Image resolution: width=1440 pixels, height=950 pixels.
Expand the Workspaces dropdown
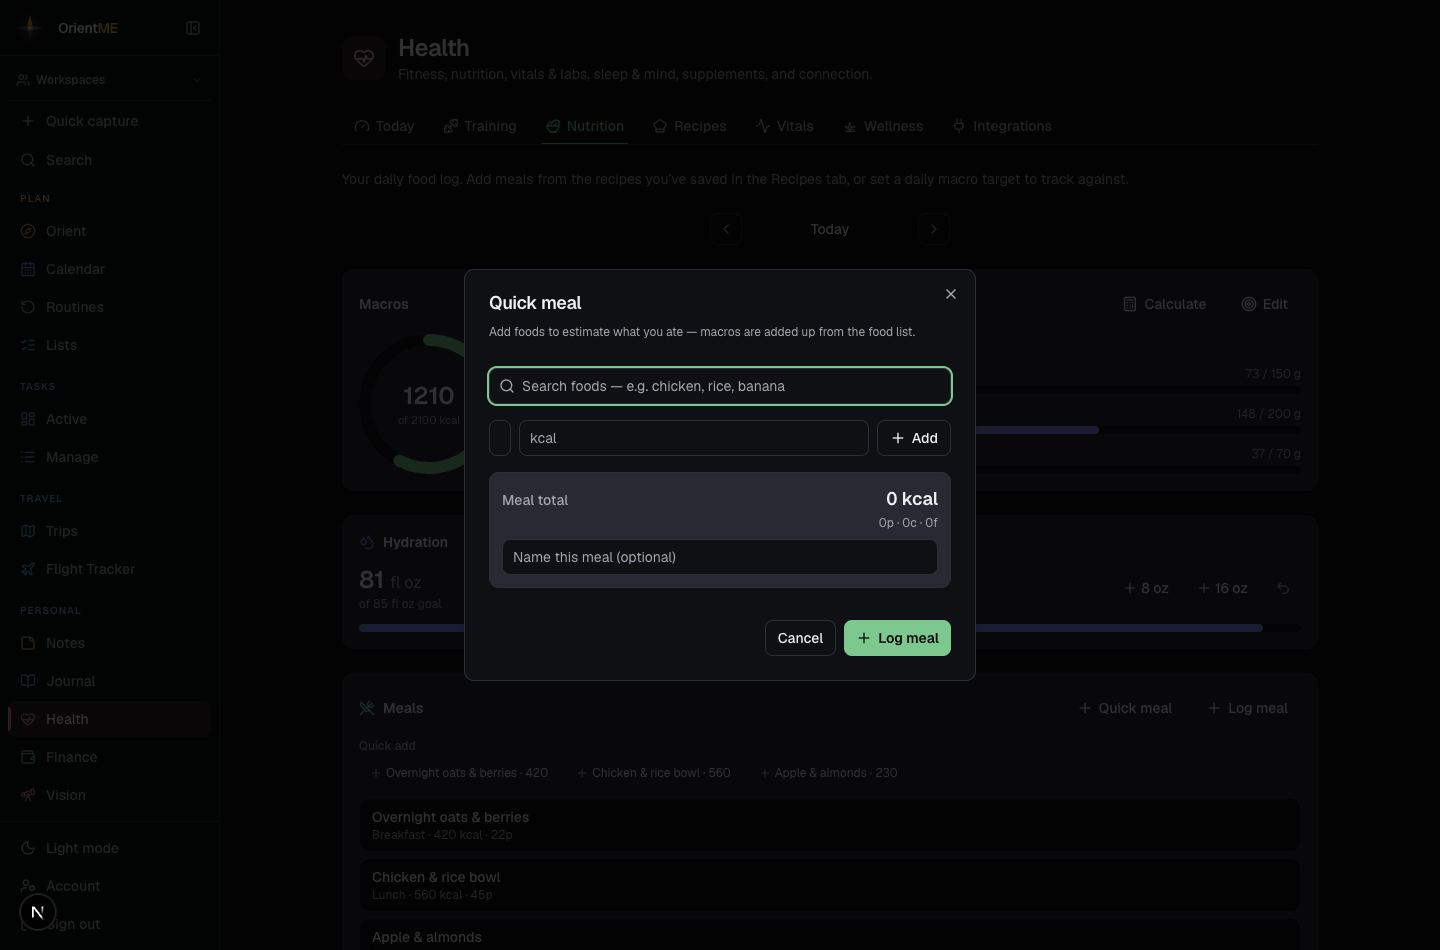(109, 80)
